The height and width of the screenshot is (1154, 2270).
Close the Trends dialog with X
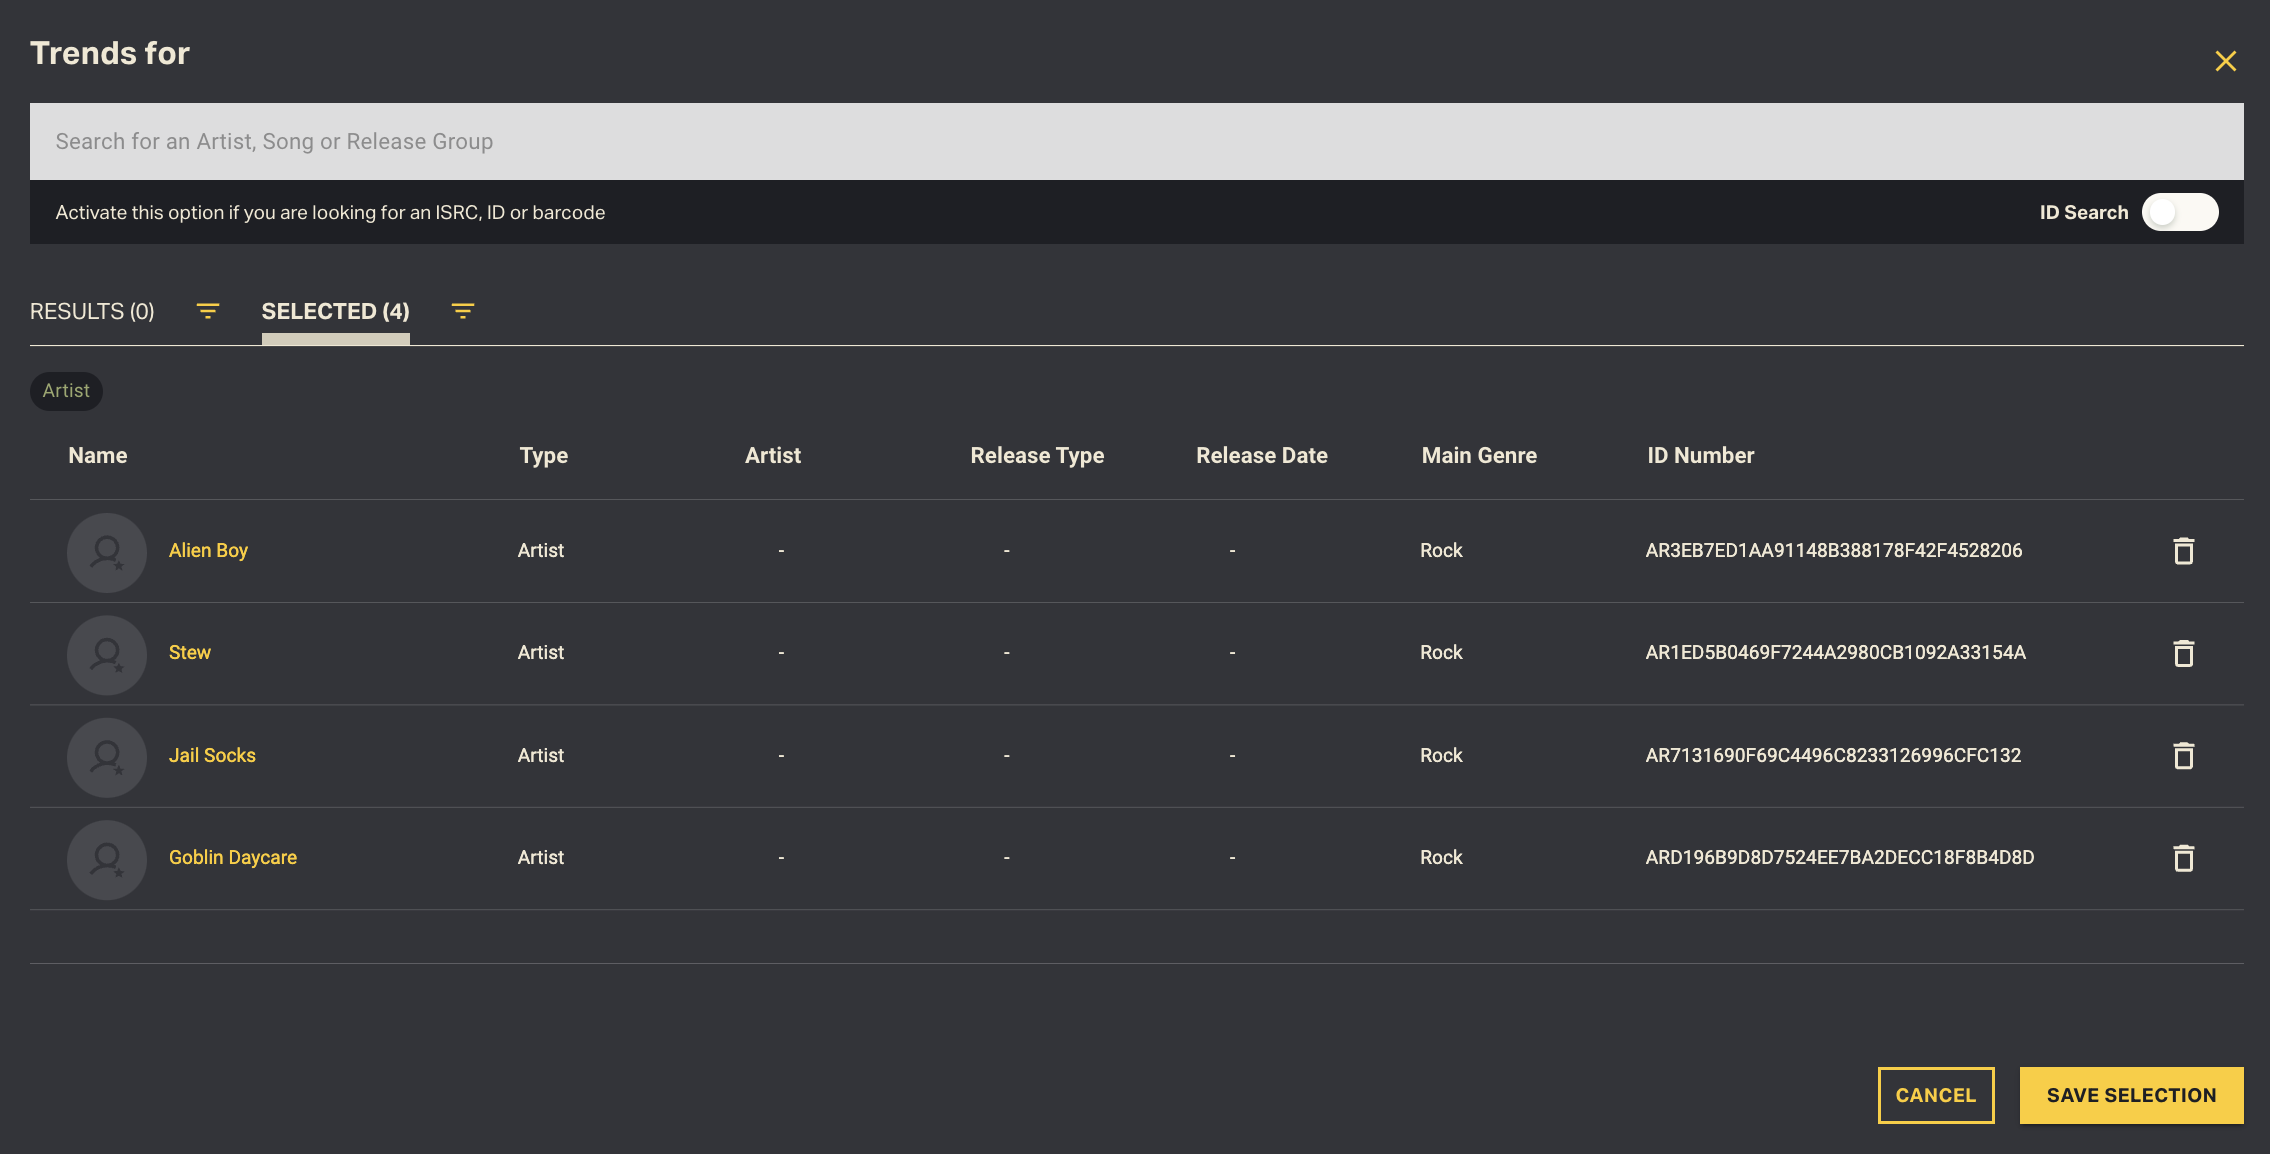tap(2225, 61)
